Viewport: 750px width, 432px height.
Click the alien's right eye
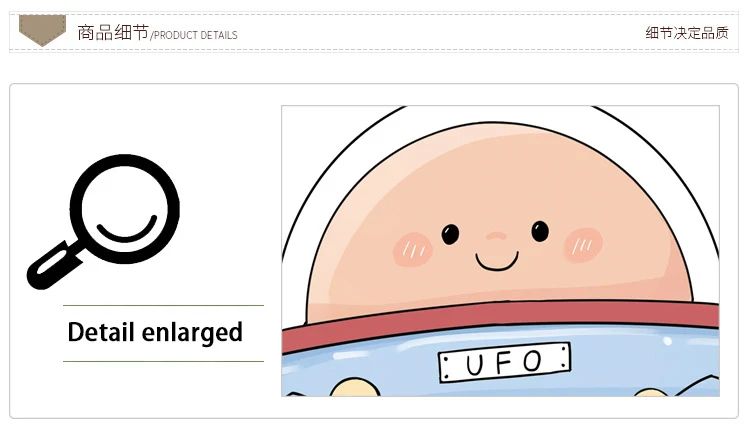(x=540, y=232)
